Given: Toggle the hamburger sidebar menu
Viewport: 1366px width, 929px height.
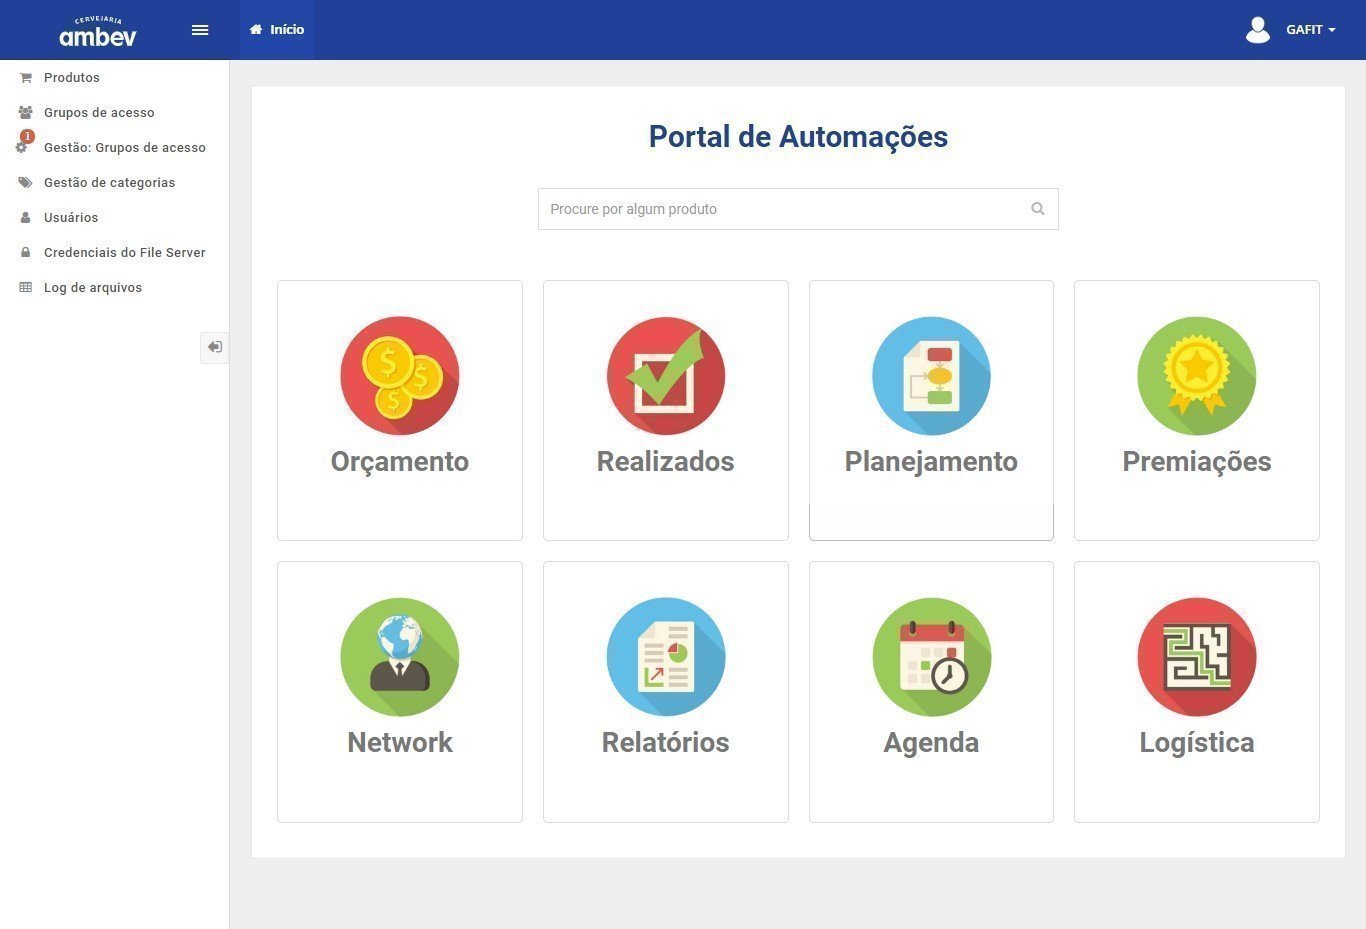Looking at the screenshot, I should click(x=200, y=30).
